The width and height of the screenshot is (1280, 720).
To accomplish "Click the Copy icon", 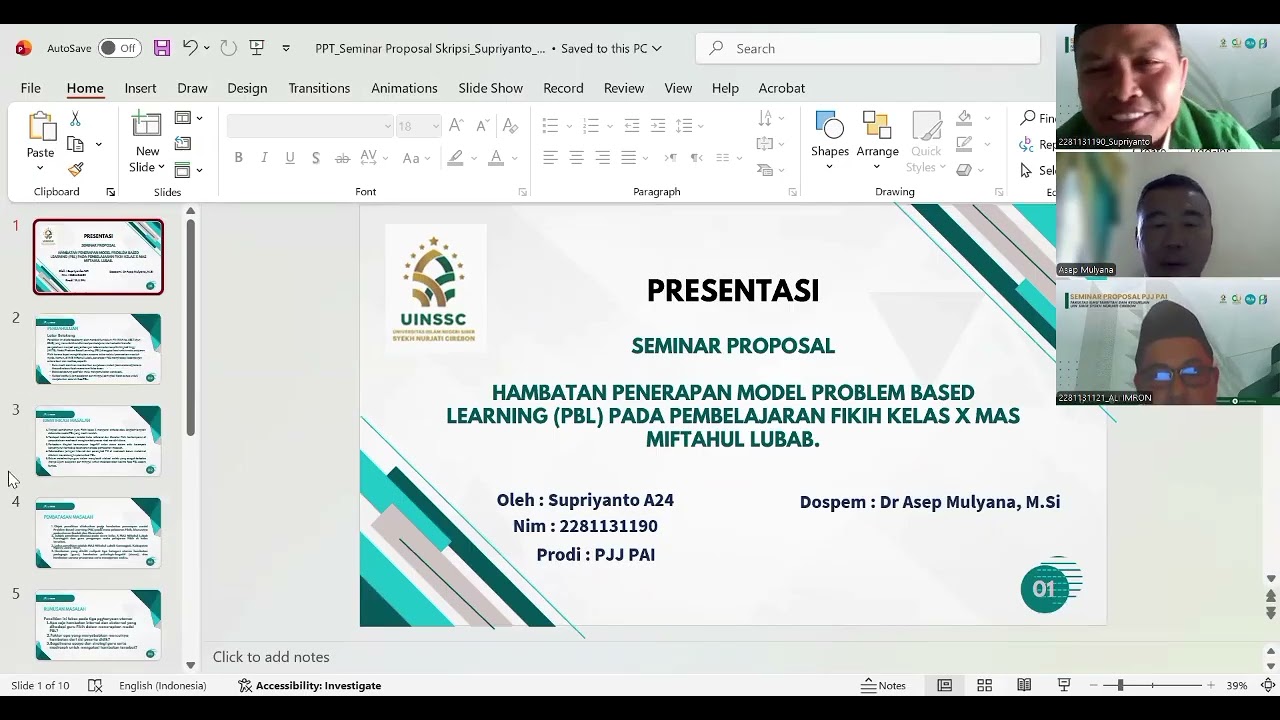I will pyautogui.click(x=76, y=144).
